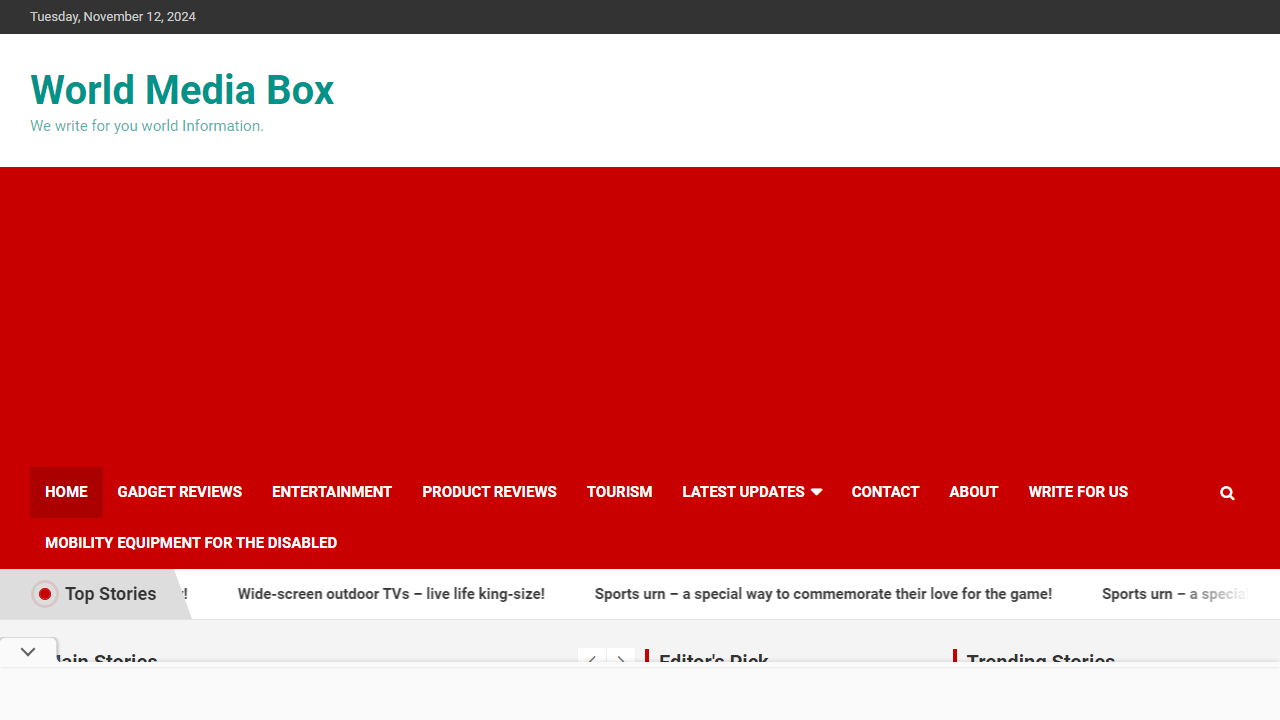Viewport: 1280px width, 720px height.
Task: Click the Top Stories ticker label
Action: [110, 593]
